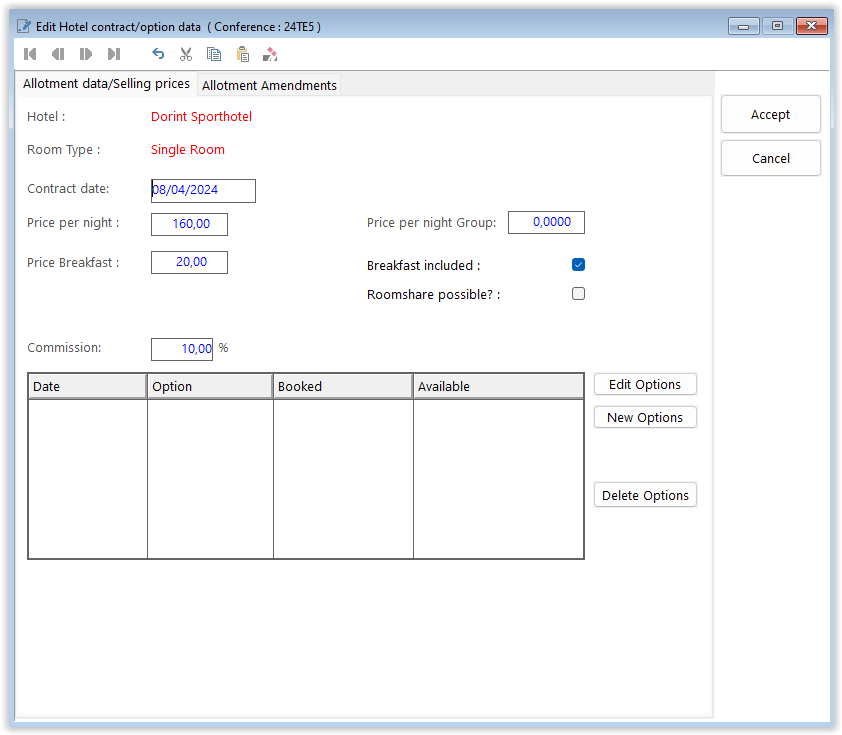The image size is (842, 735).
Task: Uncheck the Breakfast included checkbox
Action: tap(578, 265)
